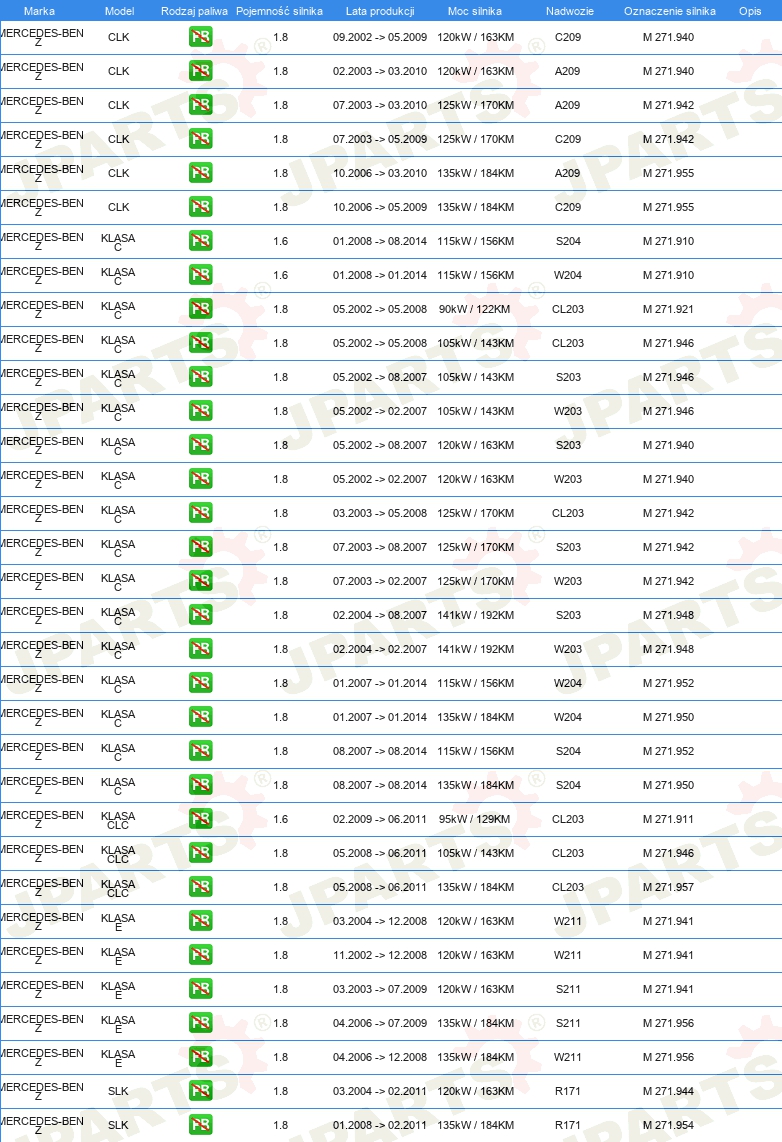Viewport: 782px width, 1142px height.
Task: Click fuel icon in CLK A209 M 271.955 row
Action: 200,173
